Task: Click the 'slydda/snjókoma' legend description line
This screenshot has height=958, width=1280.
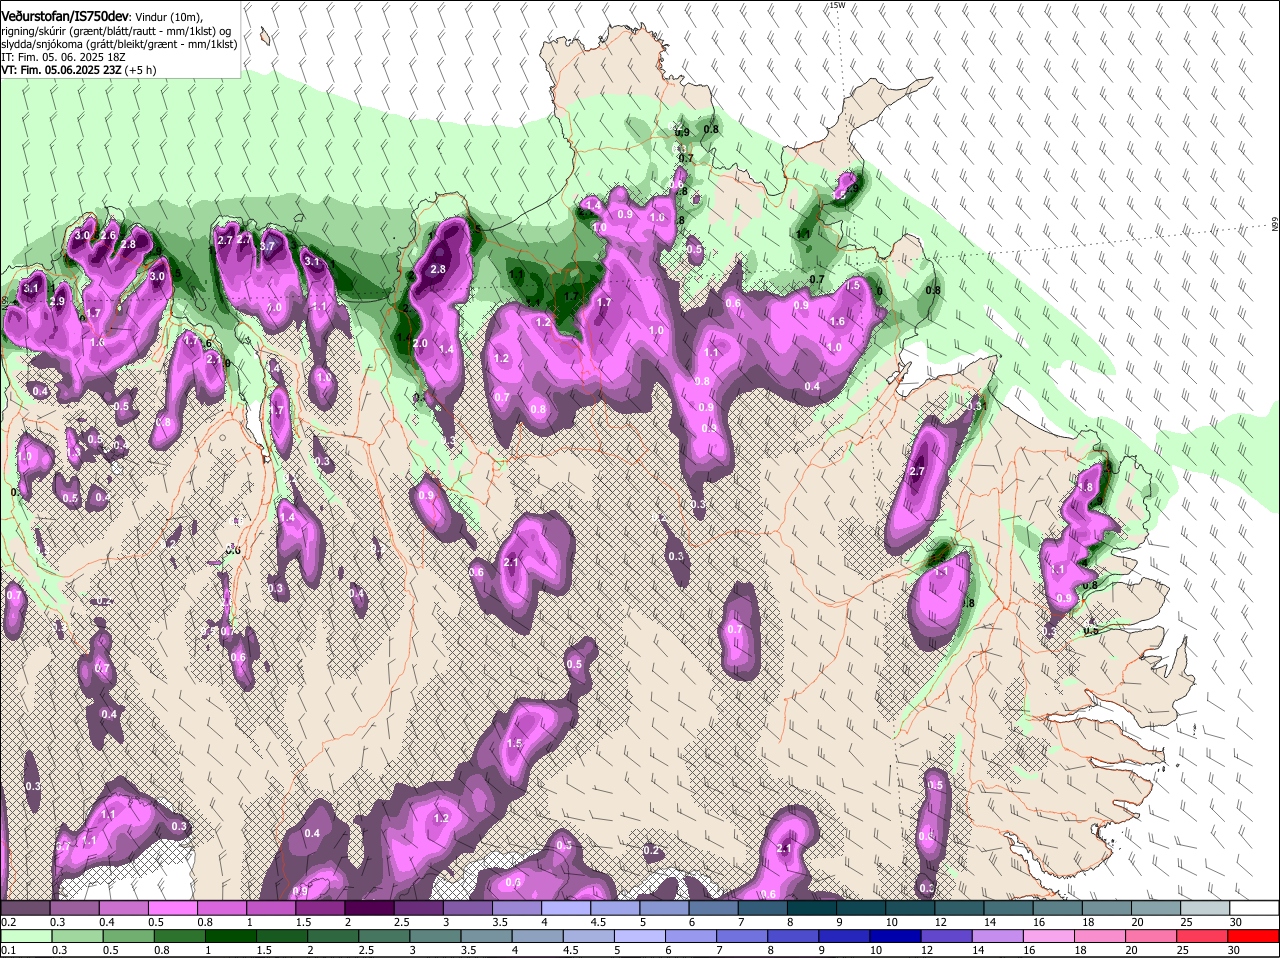Action: click(x=118, y=44)
